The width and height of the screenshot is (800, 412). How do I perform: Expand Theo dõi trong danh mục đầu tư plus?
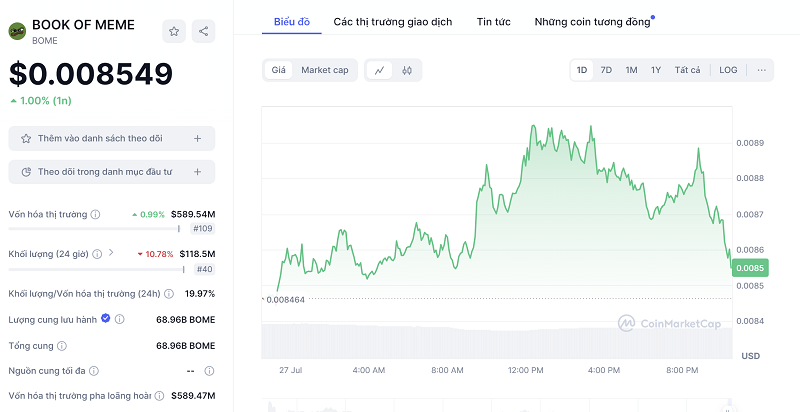(x=197, y=172)
